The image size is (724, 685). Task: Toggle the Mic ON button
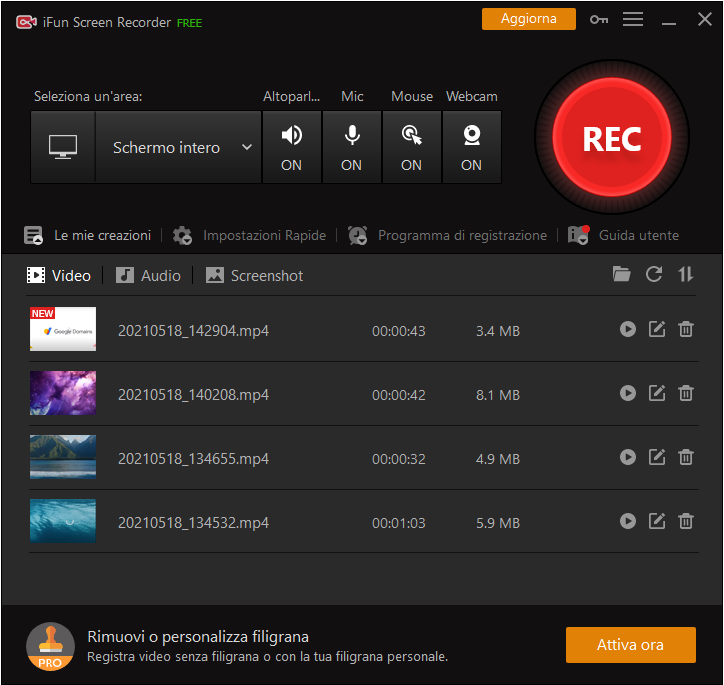tap(352, 147)
